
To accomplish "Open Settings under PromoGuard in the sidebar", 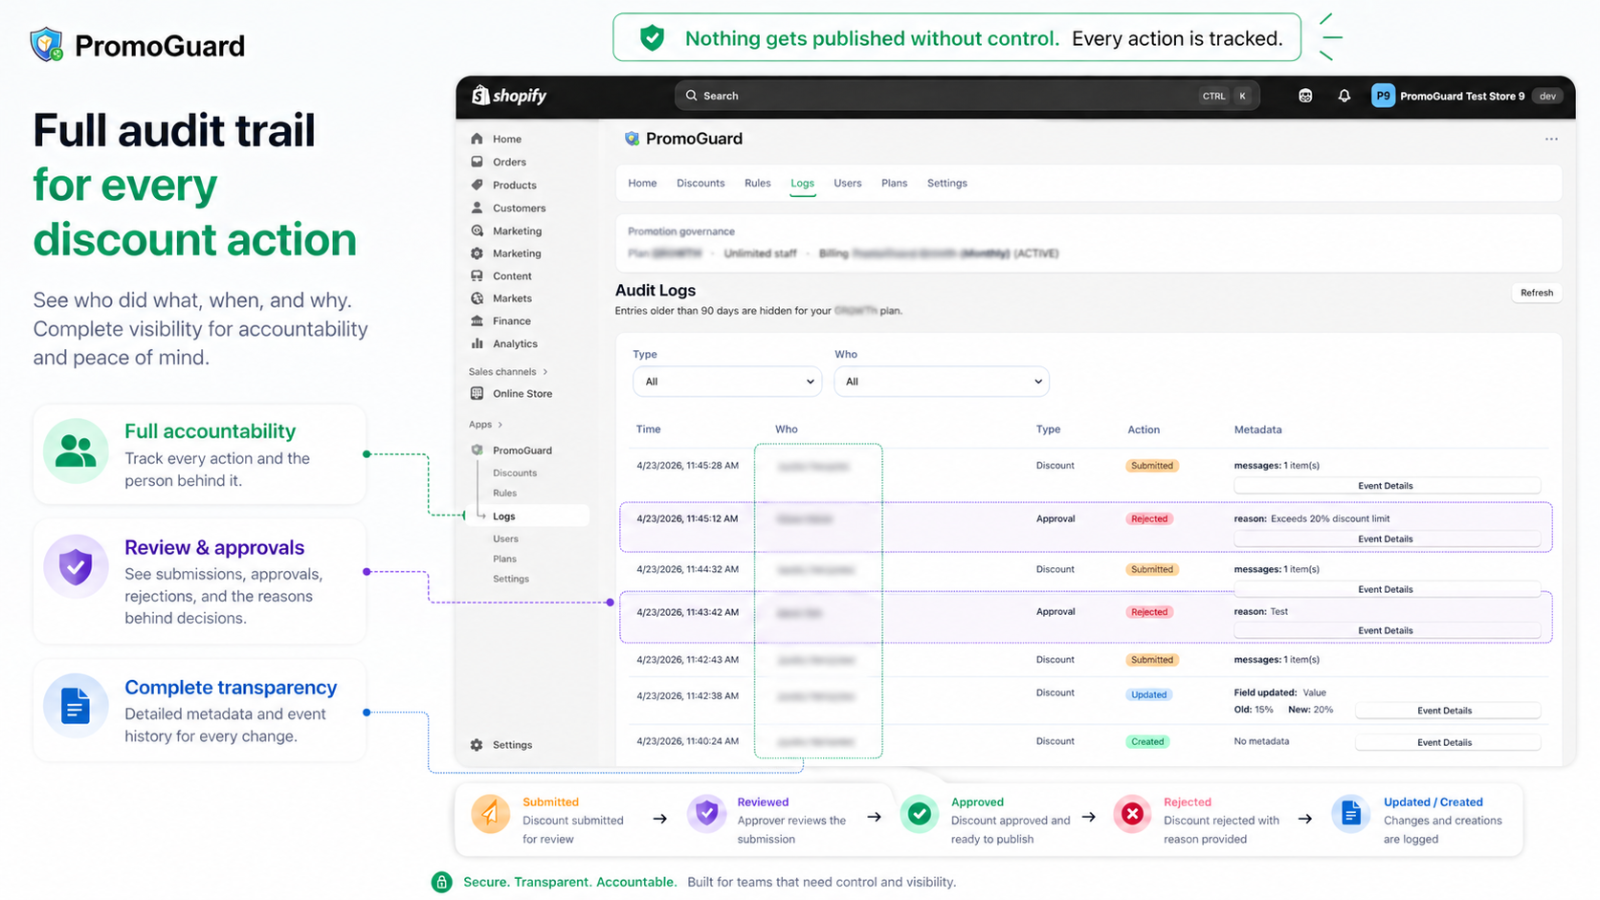I will (x=511, y=579).
